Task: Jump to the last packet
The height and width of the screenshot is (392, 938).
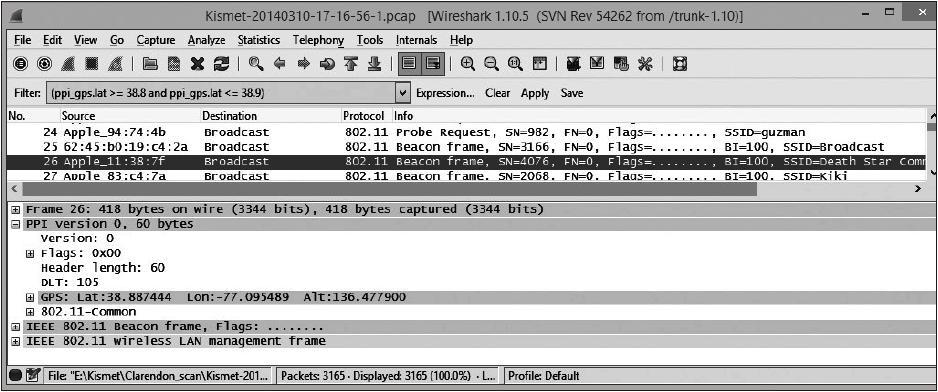Action: (374, 64)
